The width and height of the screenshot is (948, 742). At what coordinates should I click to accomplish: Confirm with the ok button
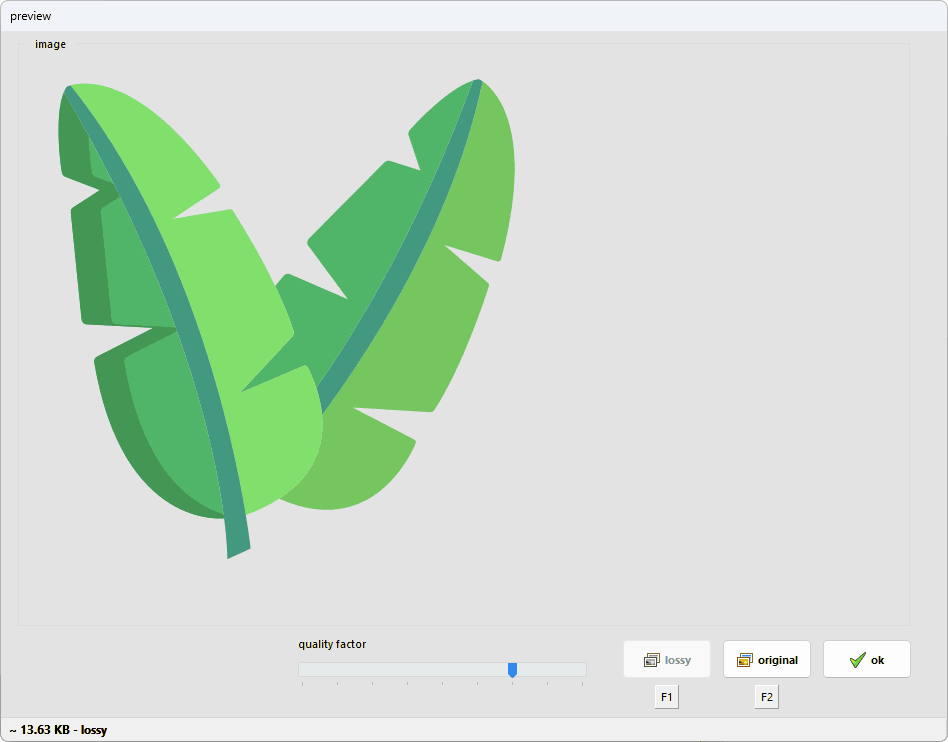(x=866, y=659)
